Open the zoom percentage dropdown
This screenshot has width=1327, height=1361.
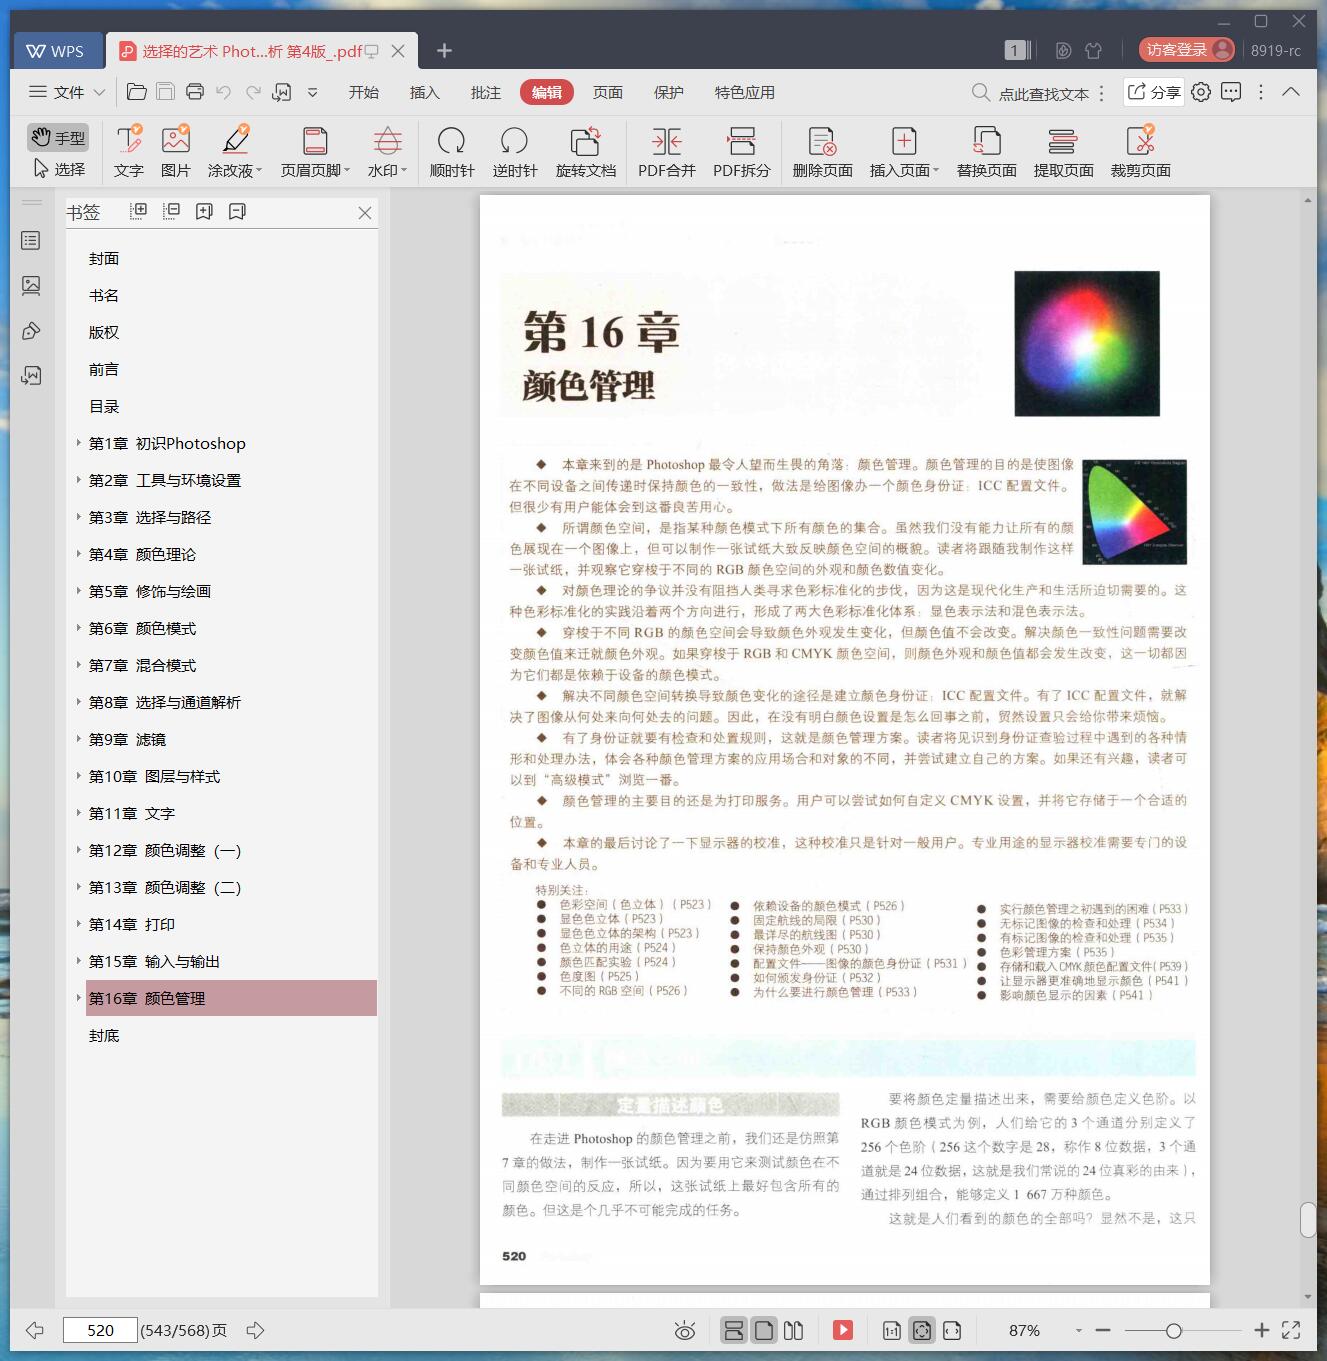click(1079, 1330)
